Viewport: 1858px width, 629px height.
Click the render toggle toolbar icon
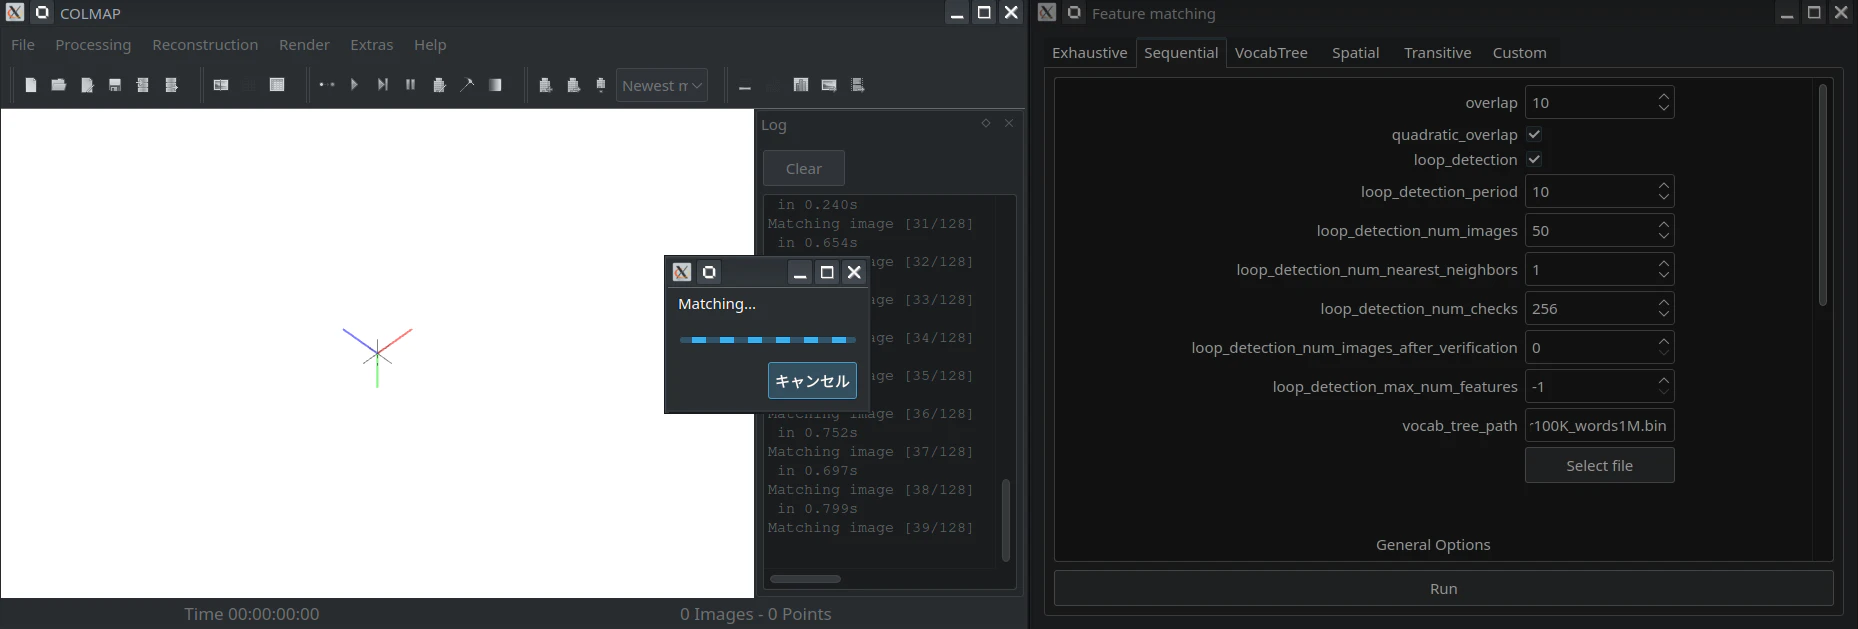click(x=545, y=85)
